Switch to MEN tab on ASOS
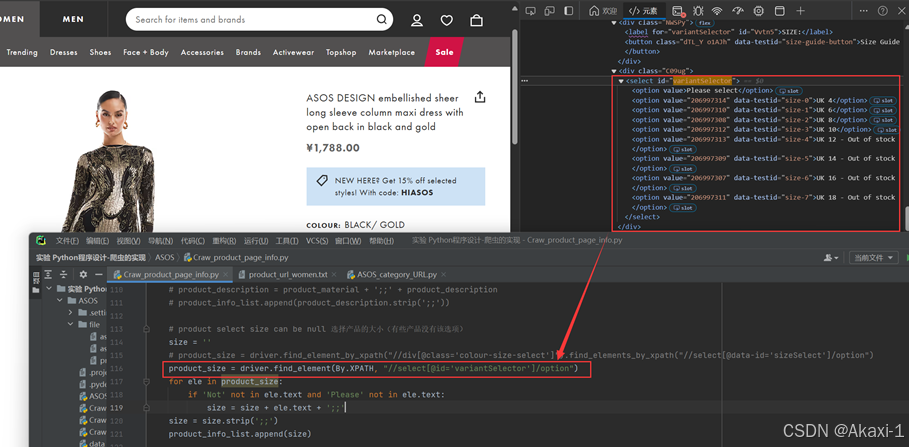909x447 pixels. click(x=73, y=19)
